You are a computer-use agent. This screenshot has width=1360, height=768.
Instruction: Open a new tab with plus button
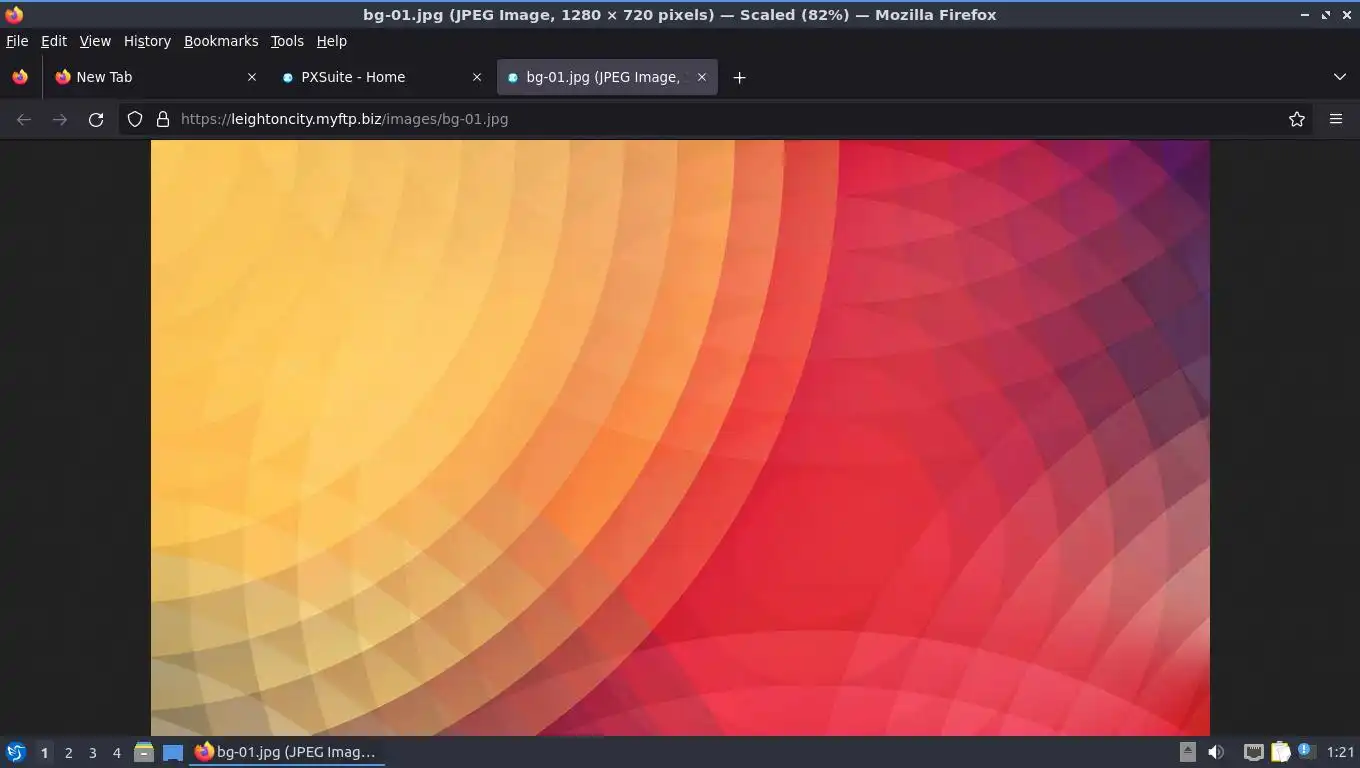(739, 77)
